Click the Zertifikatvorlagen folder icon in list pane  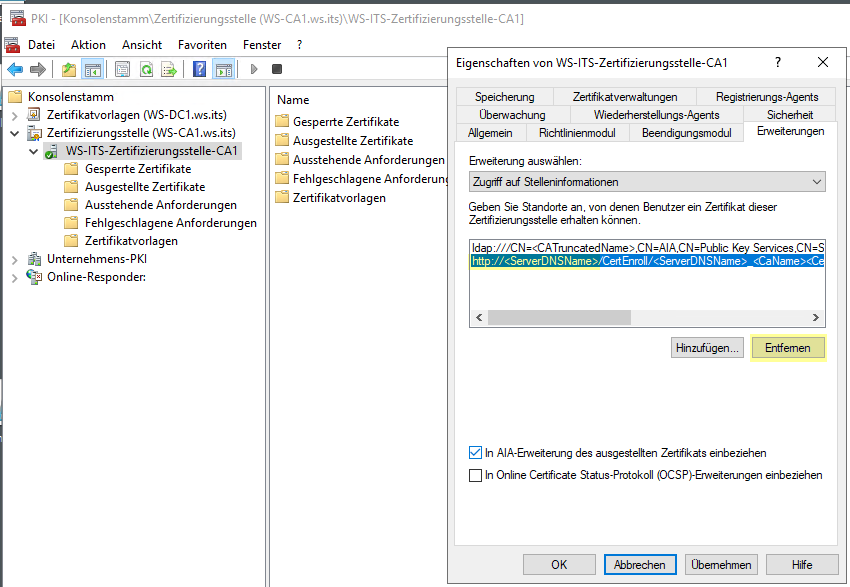click(x=282, y=197)
